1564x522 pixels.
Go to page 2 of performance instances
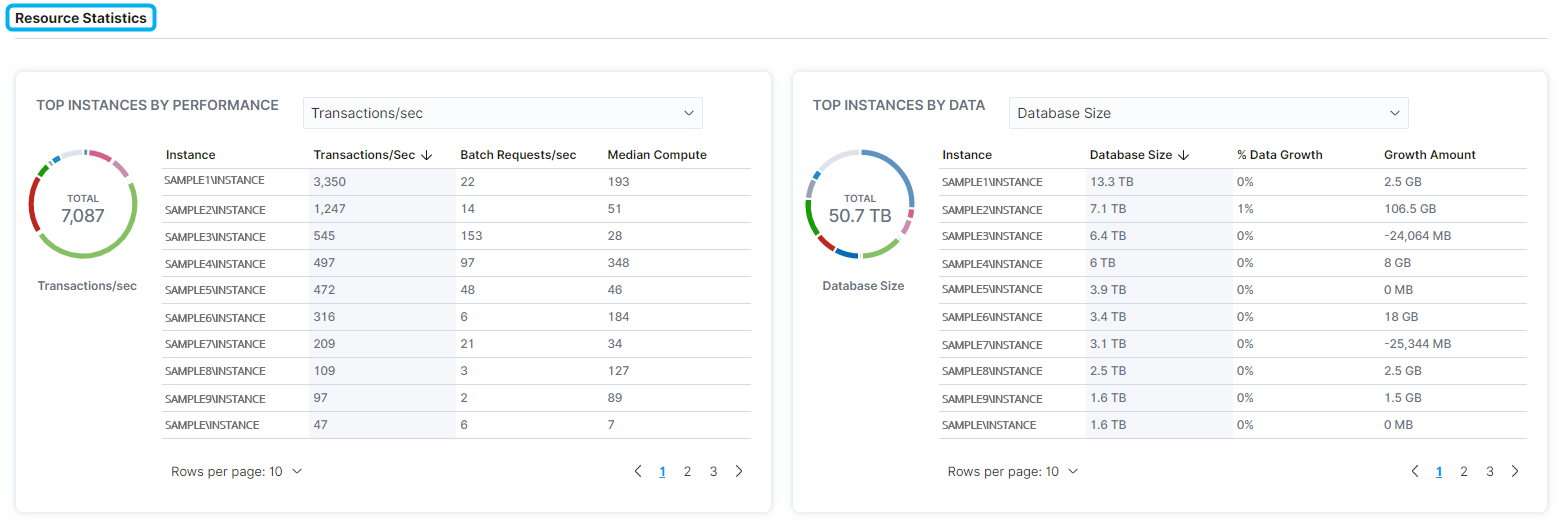[x=687, y=472]
